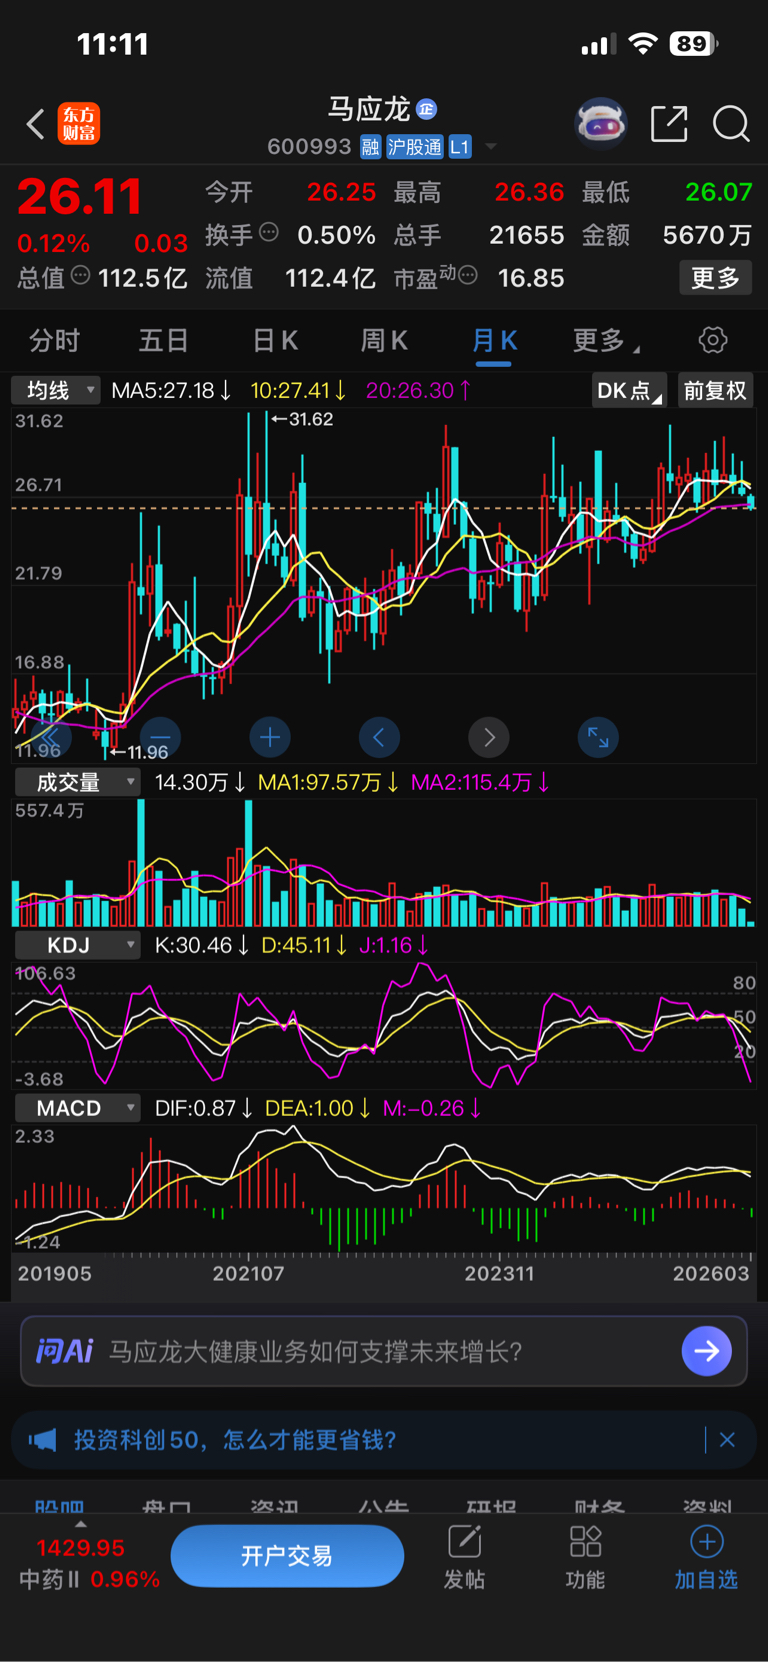Screen dimensions: 768x1662
Task: Tap the back arrow icon
Action: tap(35, 124)
